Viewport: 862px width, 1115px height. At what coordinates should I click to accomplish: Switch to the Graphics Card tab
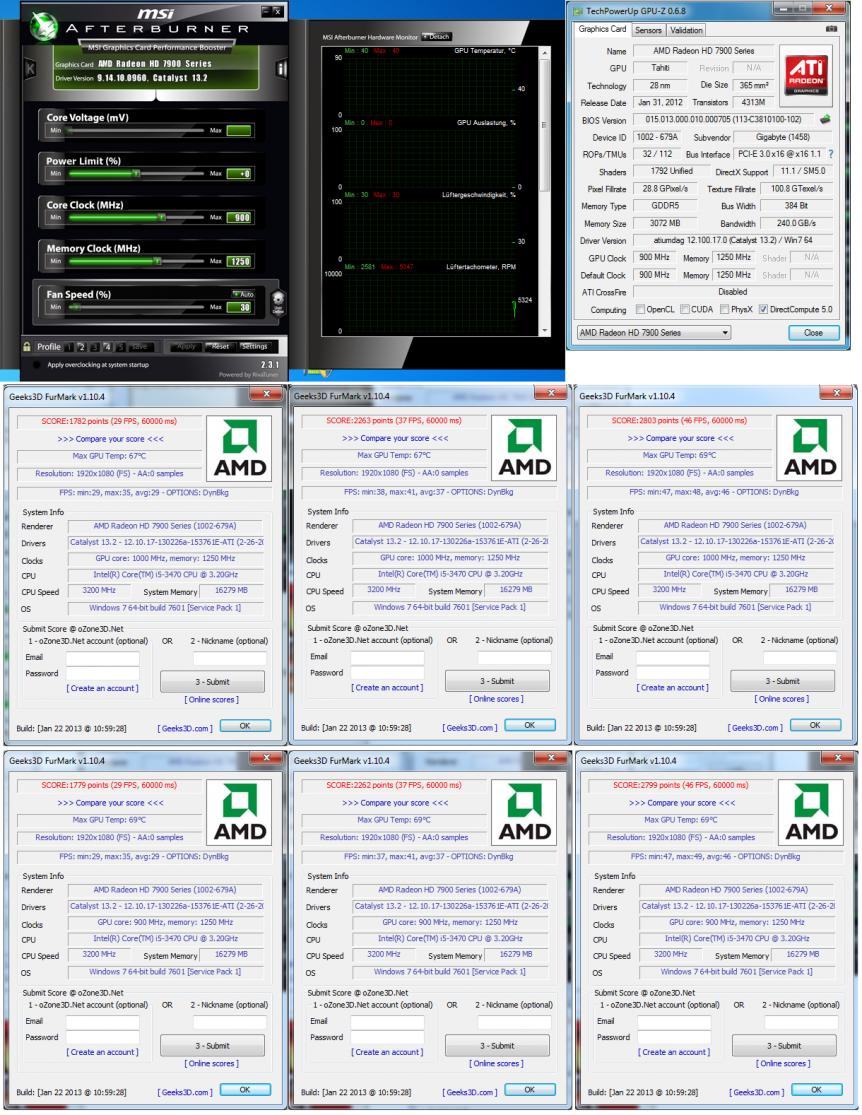pos(602,29)
